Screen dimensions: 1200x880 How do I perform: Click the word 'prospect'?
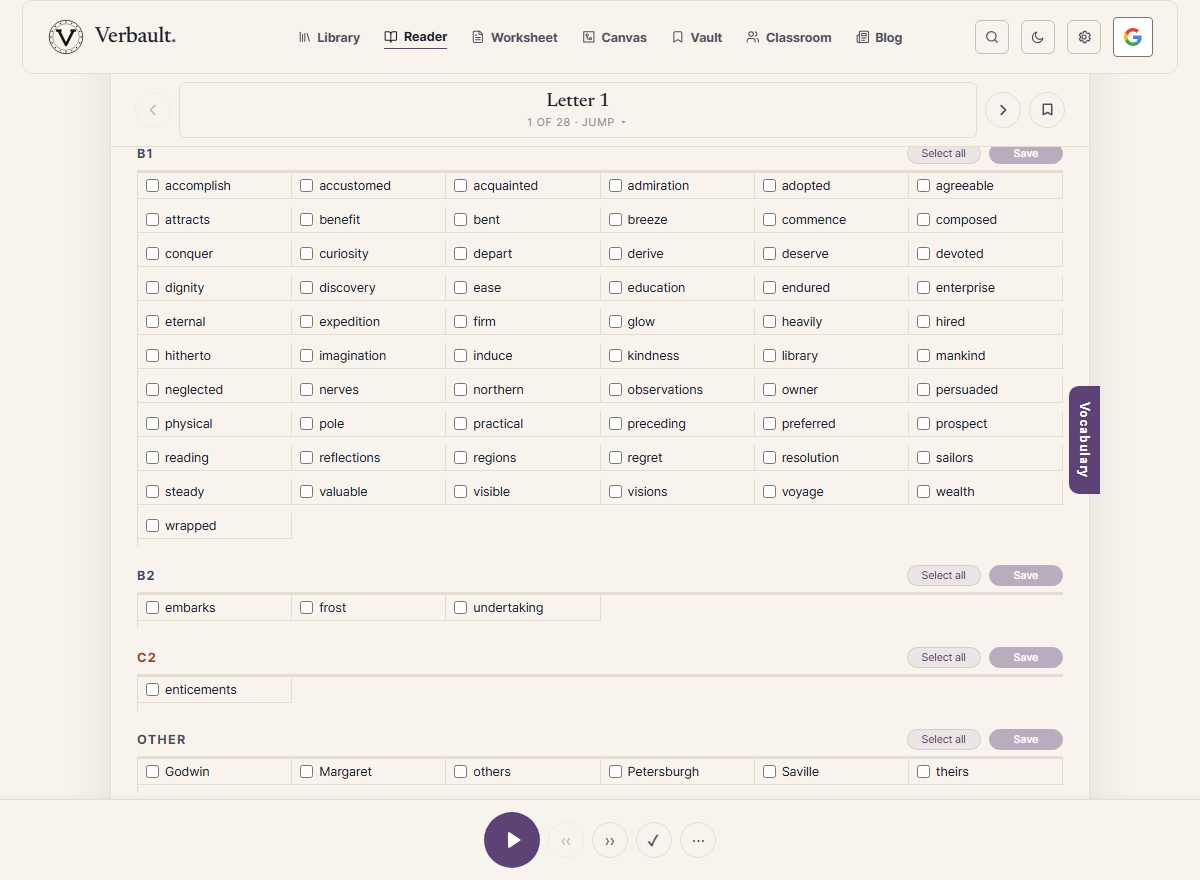click(962, 424)
